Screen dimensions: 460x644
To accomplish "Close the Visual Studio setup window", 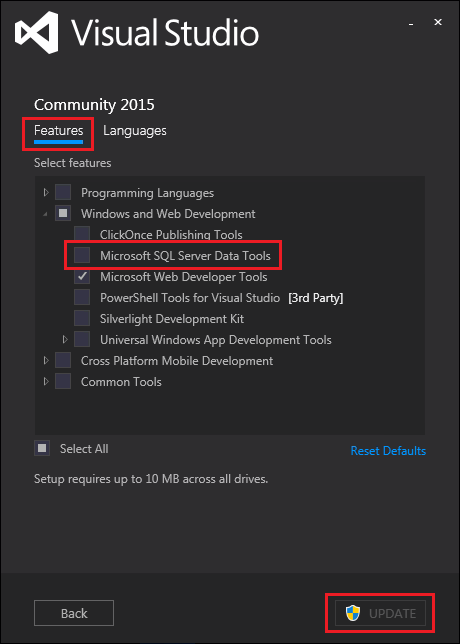I will (x=438, y=22).
